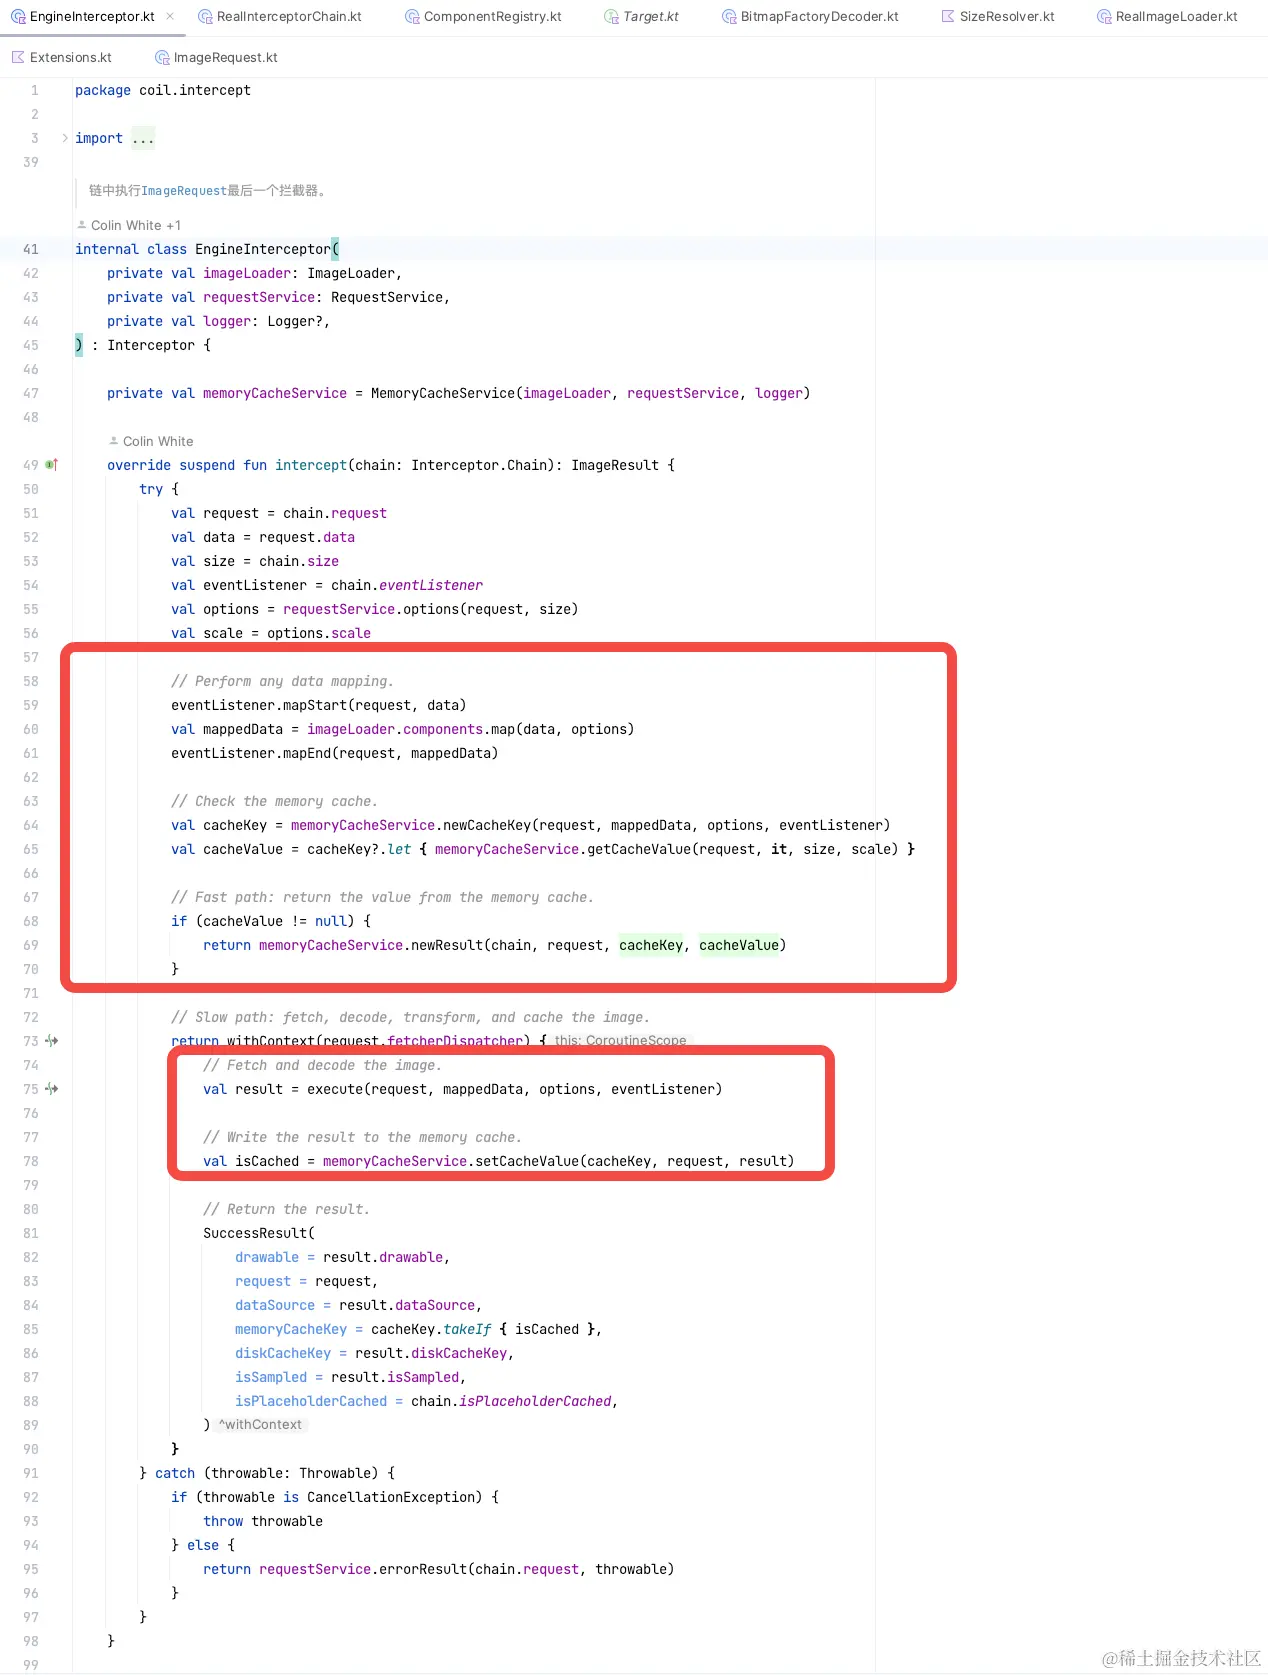Screen dimensions: 1268x1675
Task: Click the 'isSampled =' named argument on line 87
Action: point(279,1377)
